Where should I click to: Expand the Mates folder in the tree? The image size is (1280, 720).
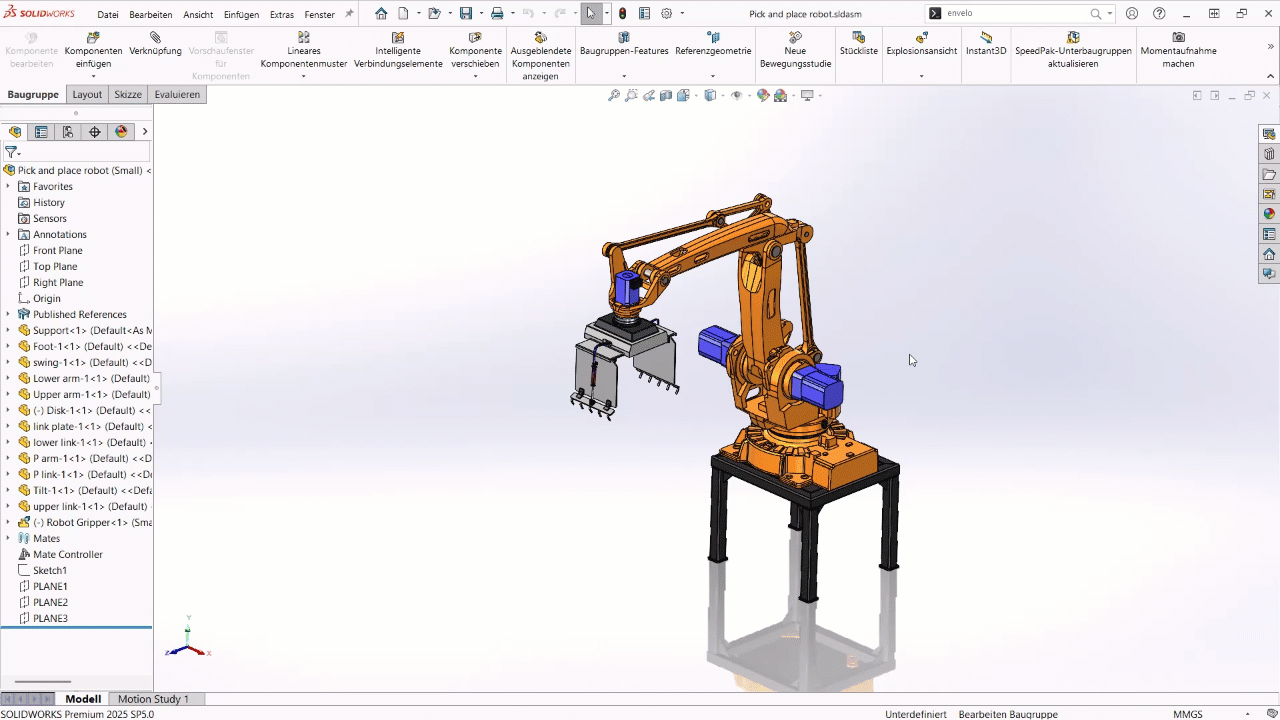(8, 538)
